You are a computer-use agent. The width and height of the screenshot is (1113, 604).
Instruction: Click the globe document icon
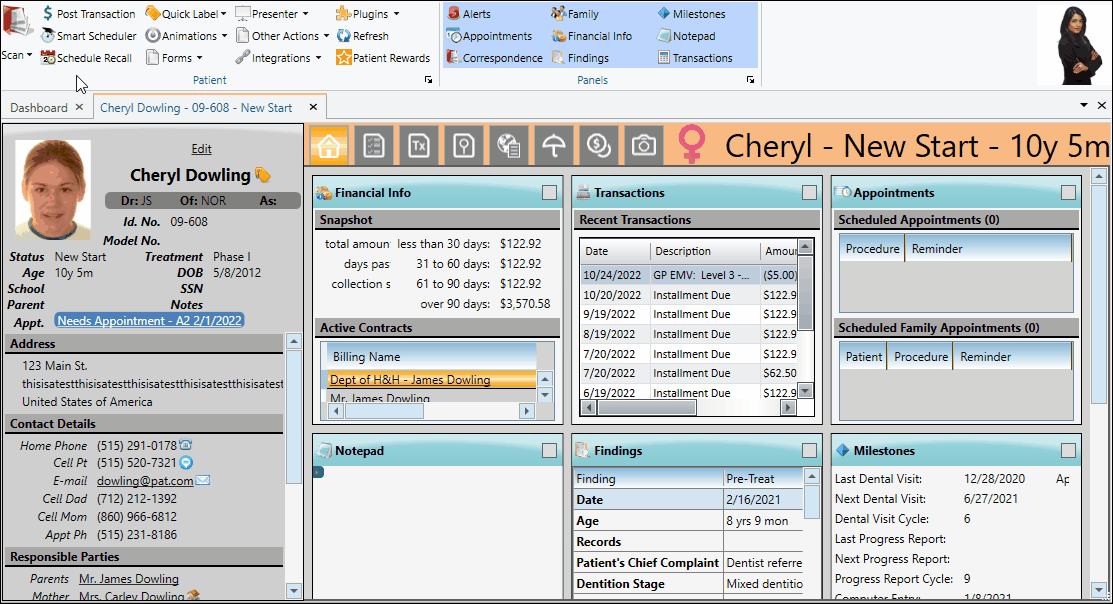click(x=508, y=146)
